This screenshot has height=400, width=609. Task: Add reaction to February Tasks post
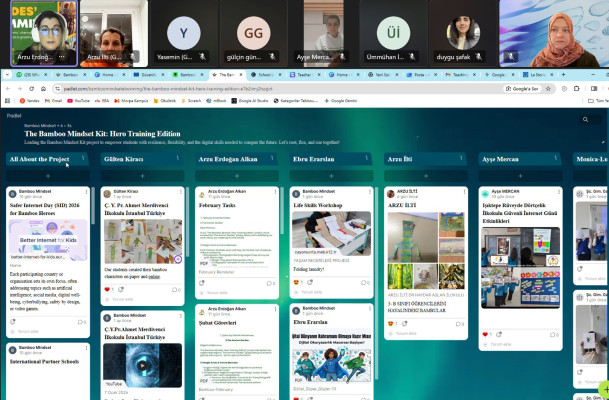coord(202,283)
